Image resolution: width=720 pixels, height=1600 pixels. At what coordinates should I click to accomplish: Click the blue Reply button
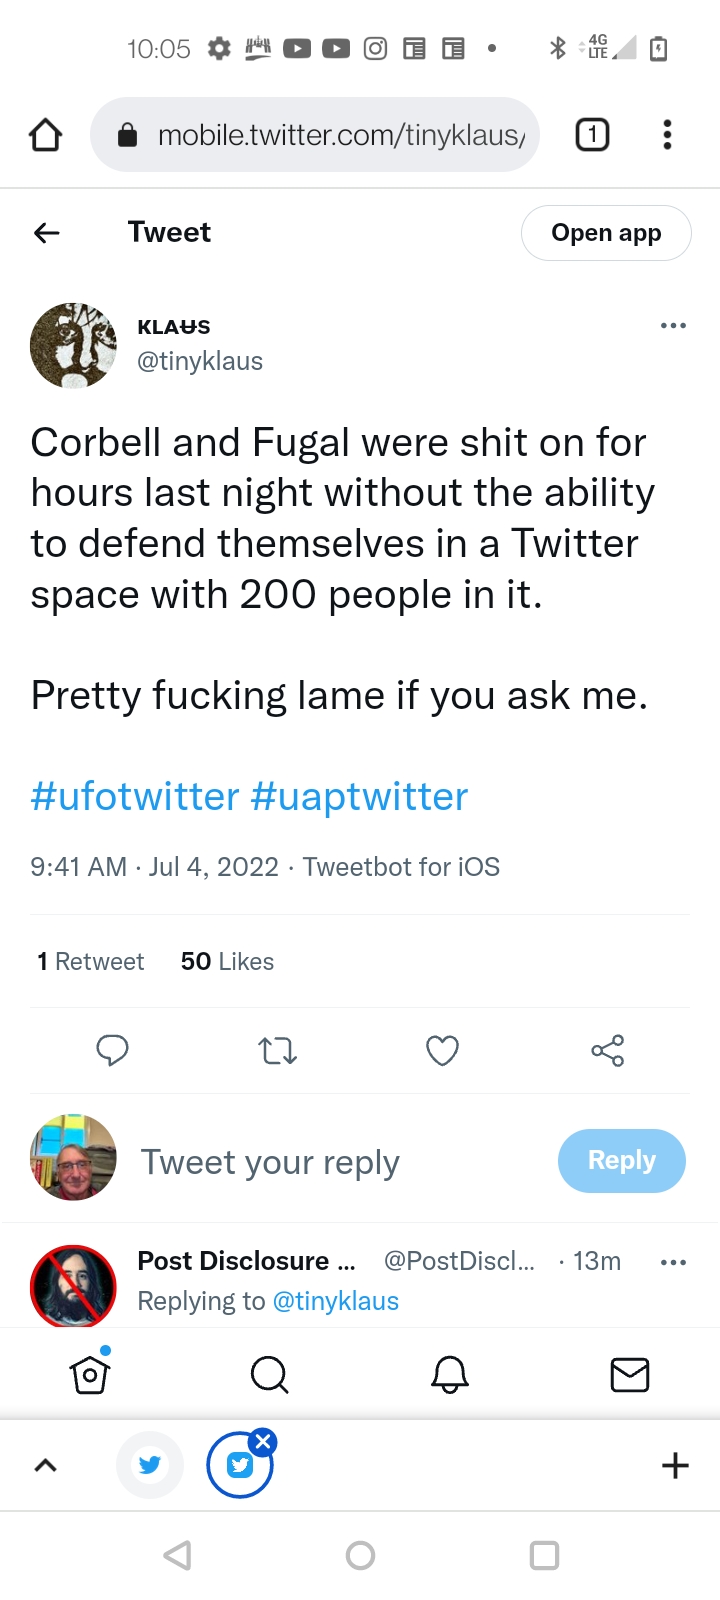(621, 1161)
